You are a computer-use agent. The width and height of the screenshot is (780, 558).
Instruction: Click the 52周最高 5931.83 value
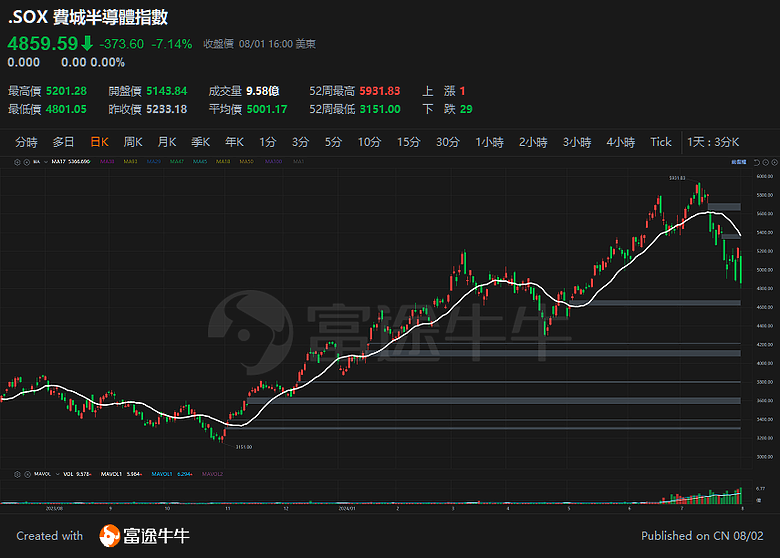click(x=380, y=91)
